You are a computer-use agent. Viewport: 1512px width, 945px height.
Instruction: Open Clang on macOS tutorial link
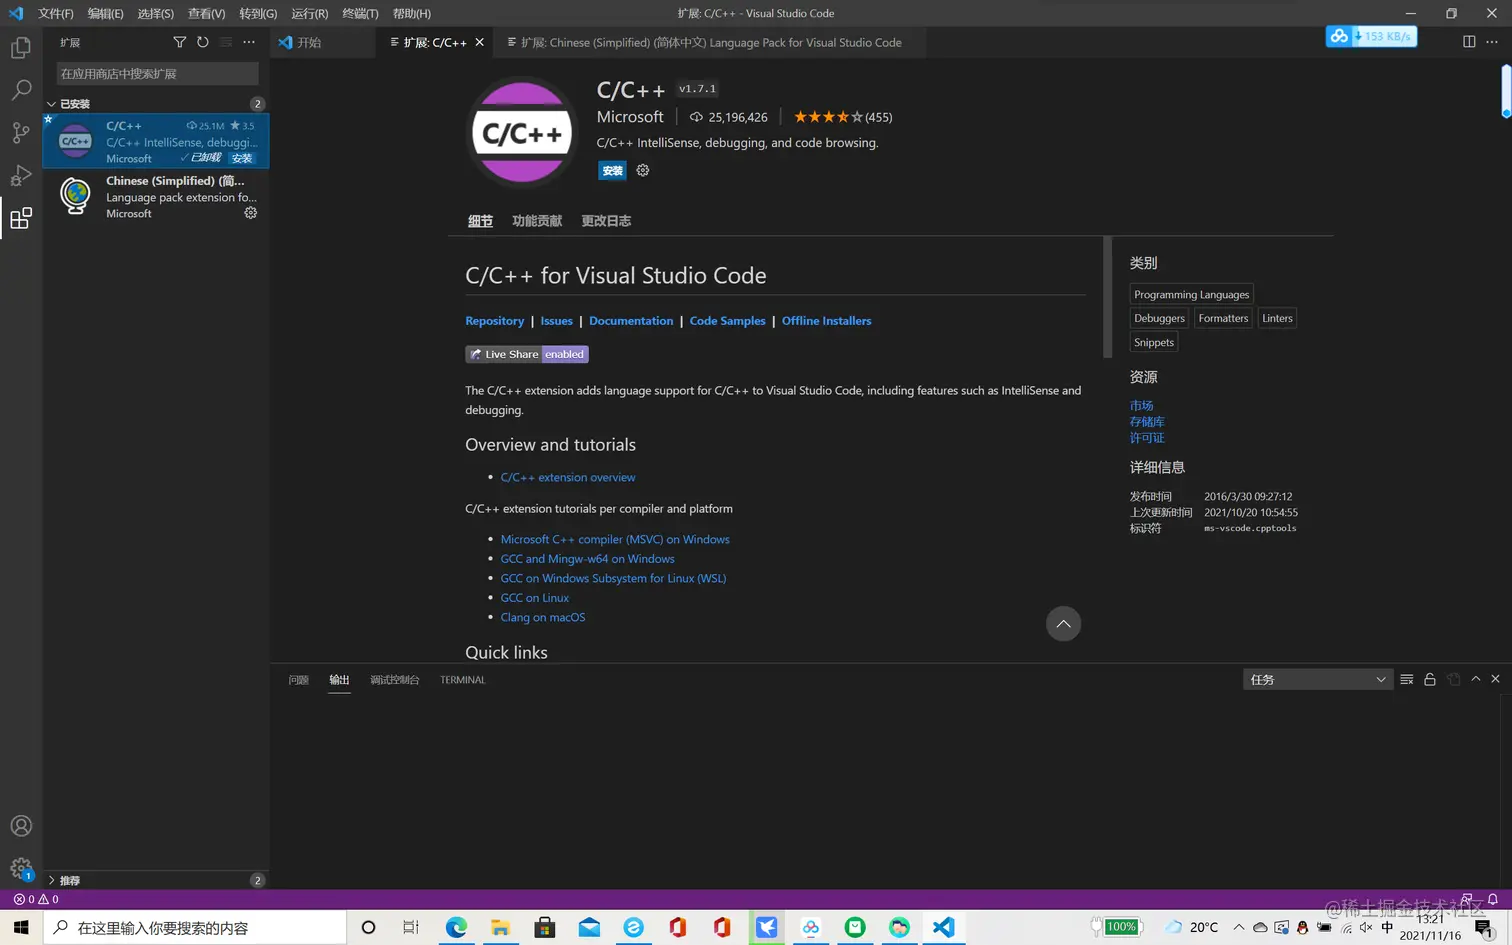[x=543, y=617]
